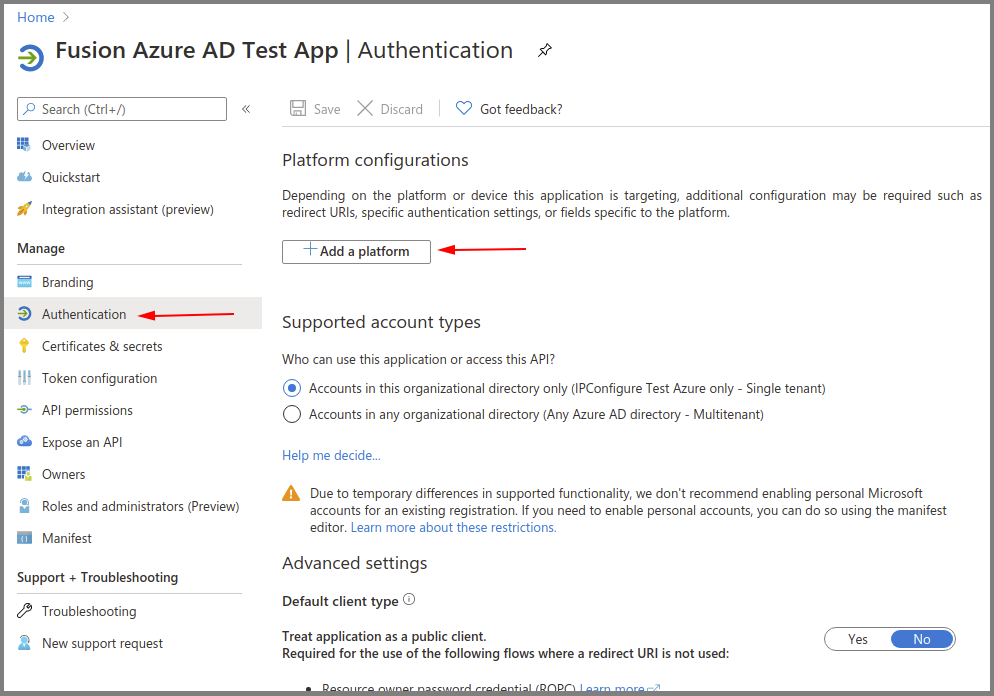Viewport: 994px width, 696px height.
Task: Click the Manage section heading
Action: coord(41,248)
